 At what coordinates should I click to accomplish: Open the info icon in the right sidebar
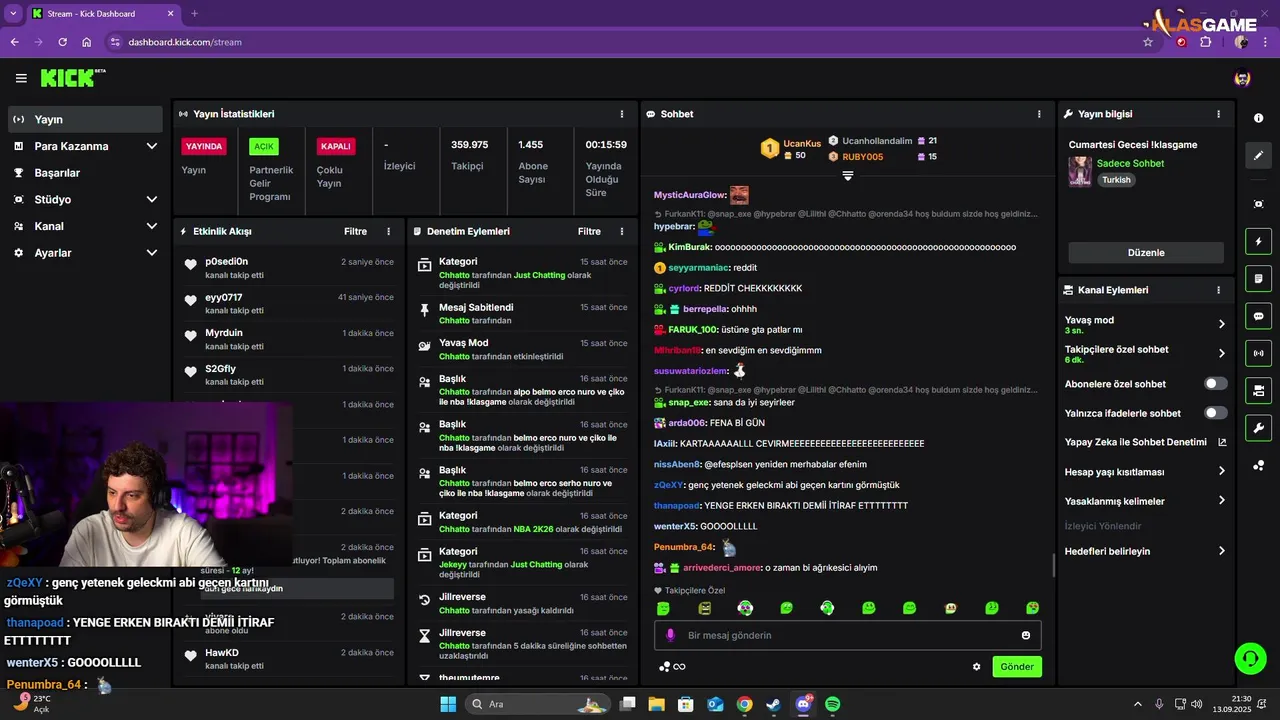(1258, 118)
